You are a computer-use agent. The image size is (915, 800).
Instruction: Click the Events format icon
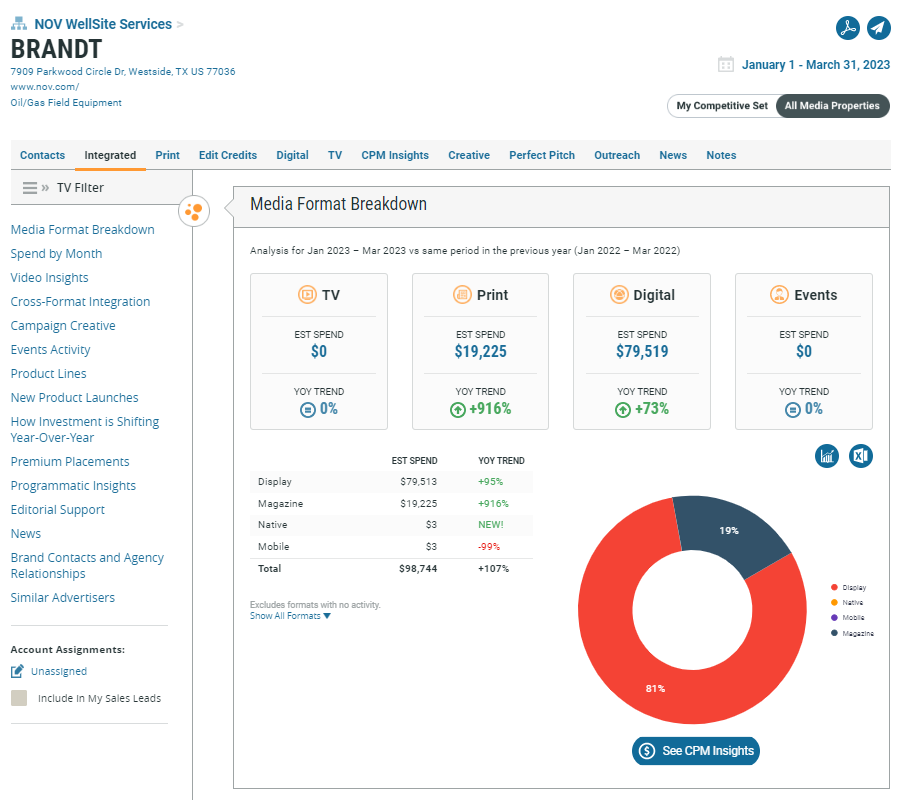click(779, 295)
